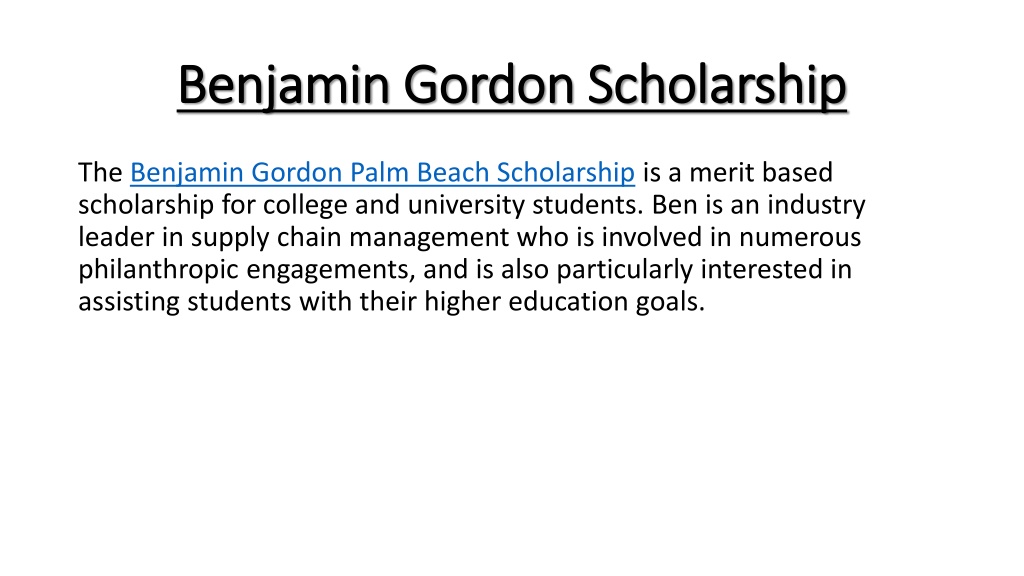Click the word 'leader' starting the third line
The width and height of the screenshot is (1024, 576).
[116, 238]
